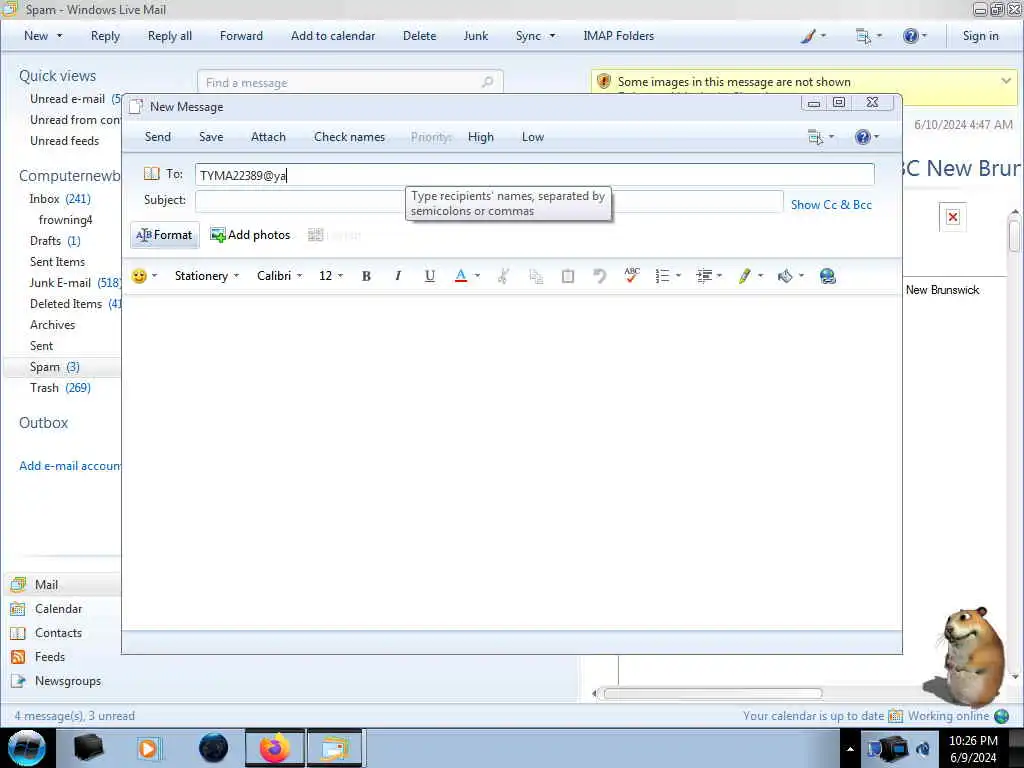1024x768 pixels.
Task: Click Attach in New Message toolbar
Action: [x=268, y=137]
